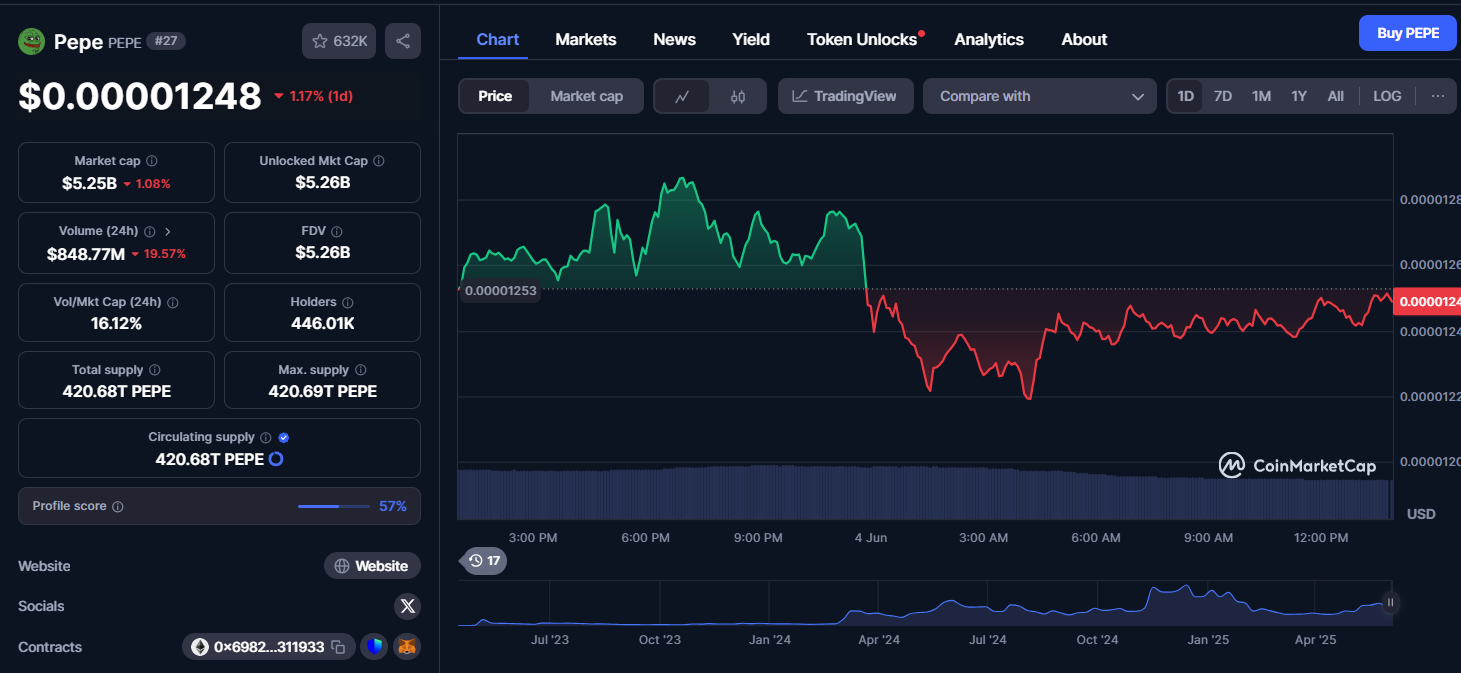Toggle chart to Market cap view

tap(586, 96)
